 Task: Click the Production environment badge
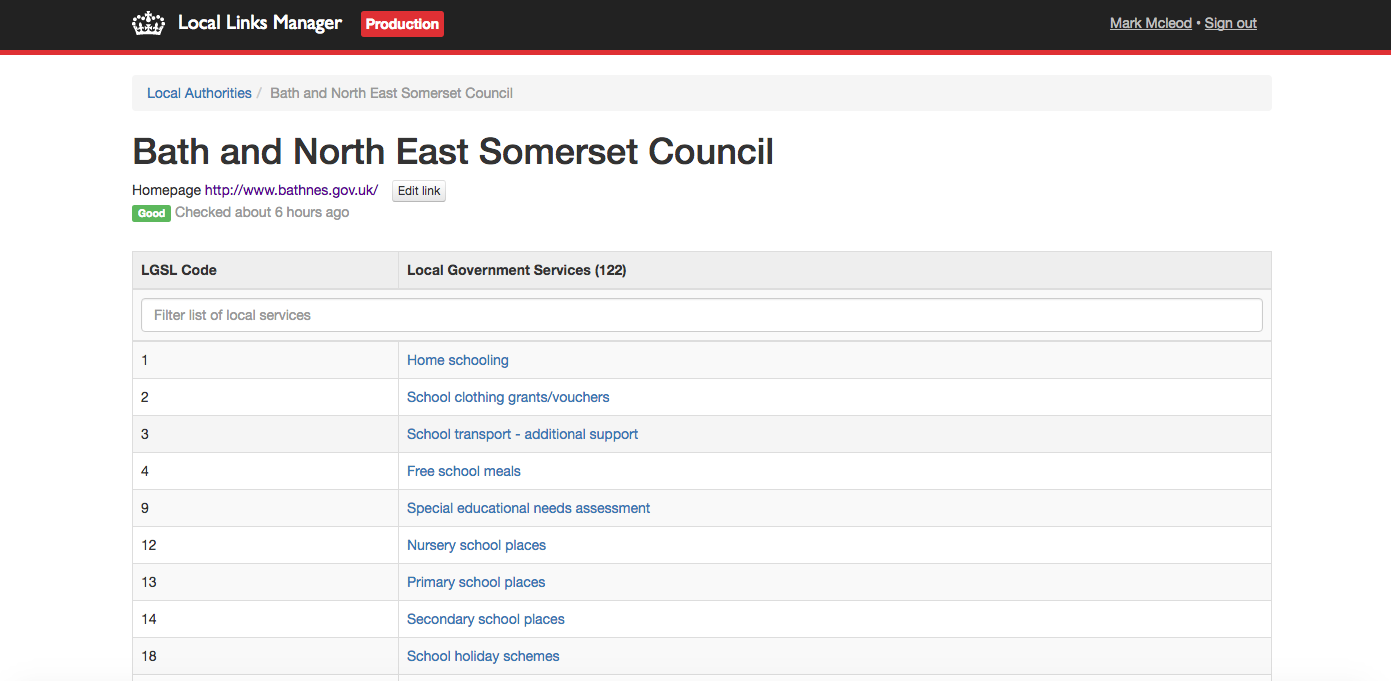tap(402, 23)
